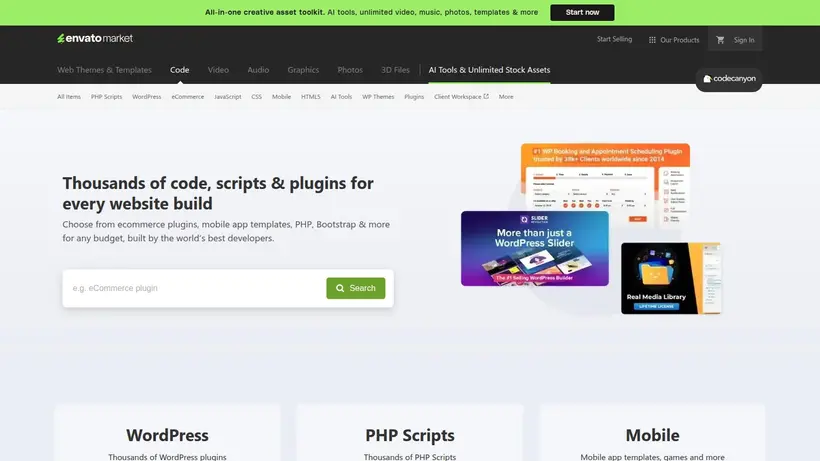Open the WP Booking and Appointment plugin thumbnail
This screenshot has height=461, width=820.
point(605,178)
